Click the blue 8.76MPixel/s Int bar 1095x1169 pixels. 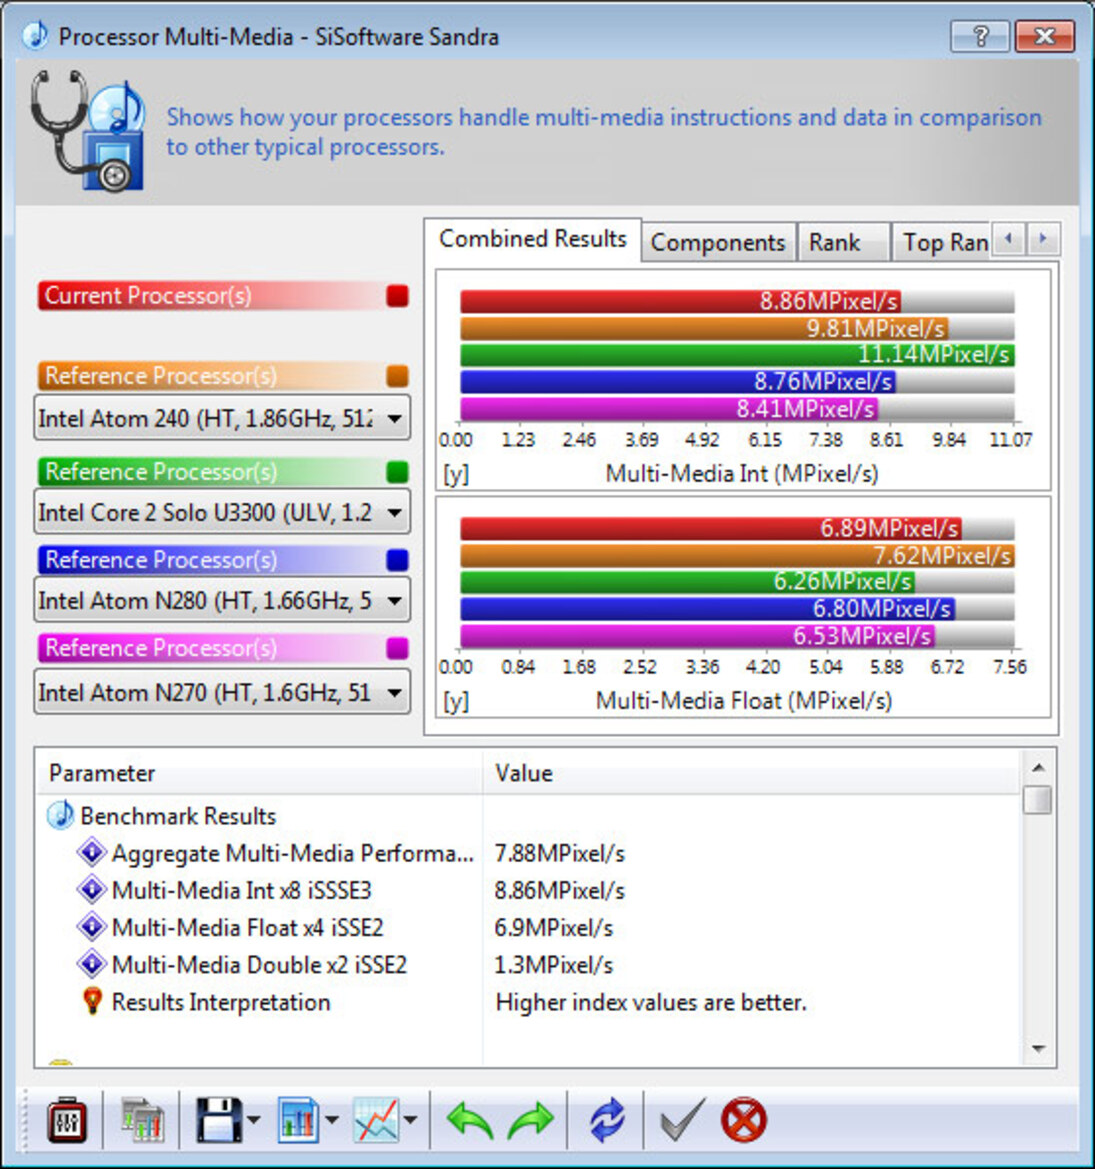click(x=678, y=382)
